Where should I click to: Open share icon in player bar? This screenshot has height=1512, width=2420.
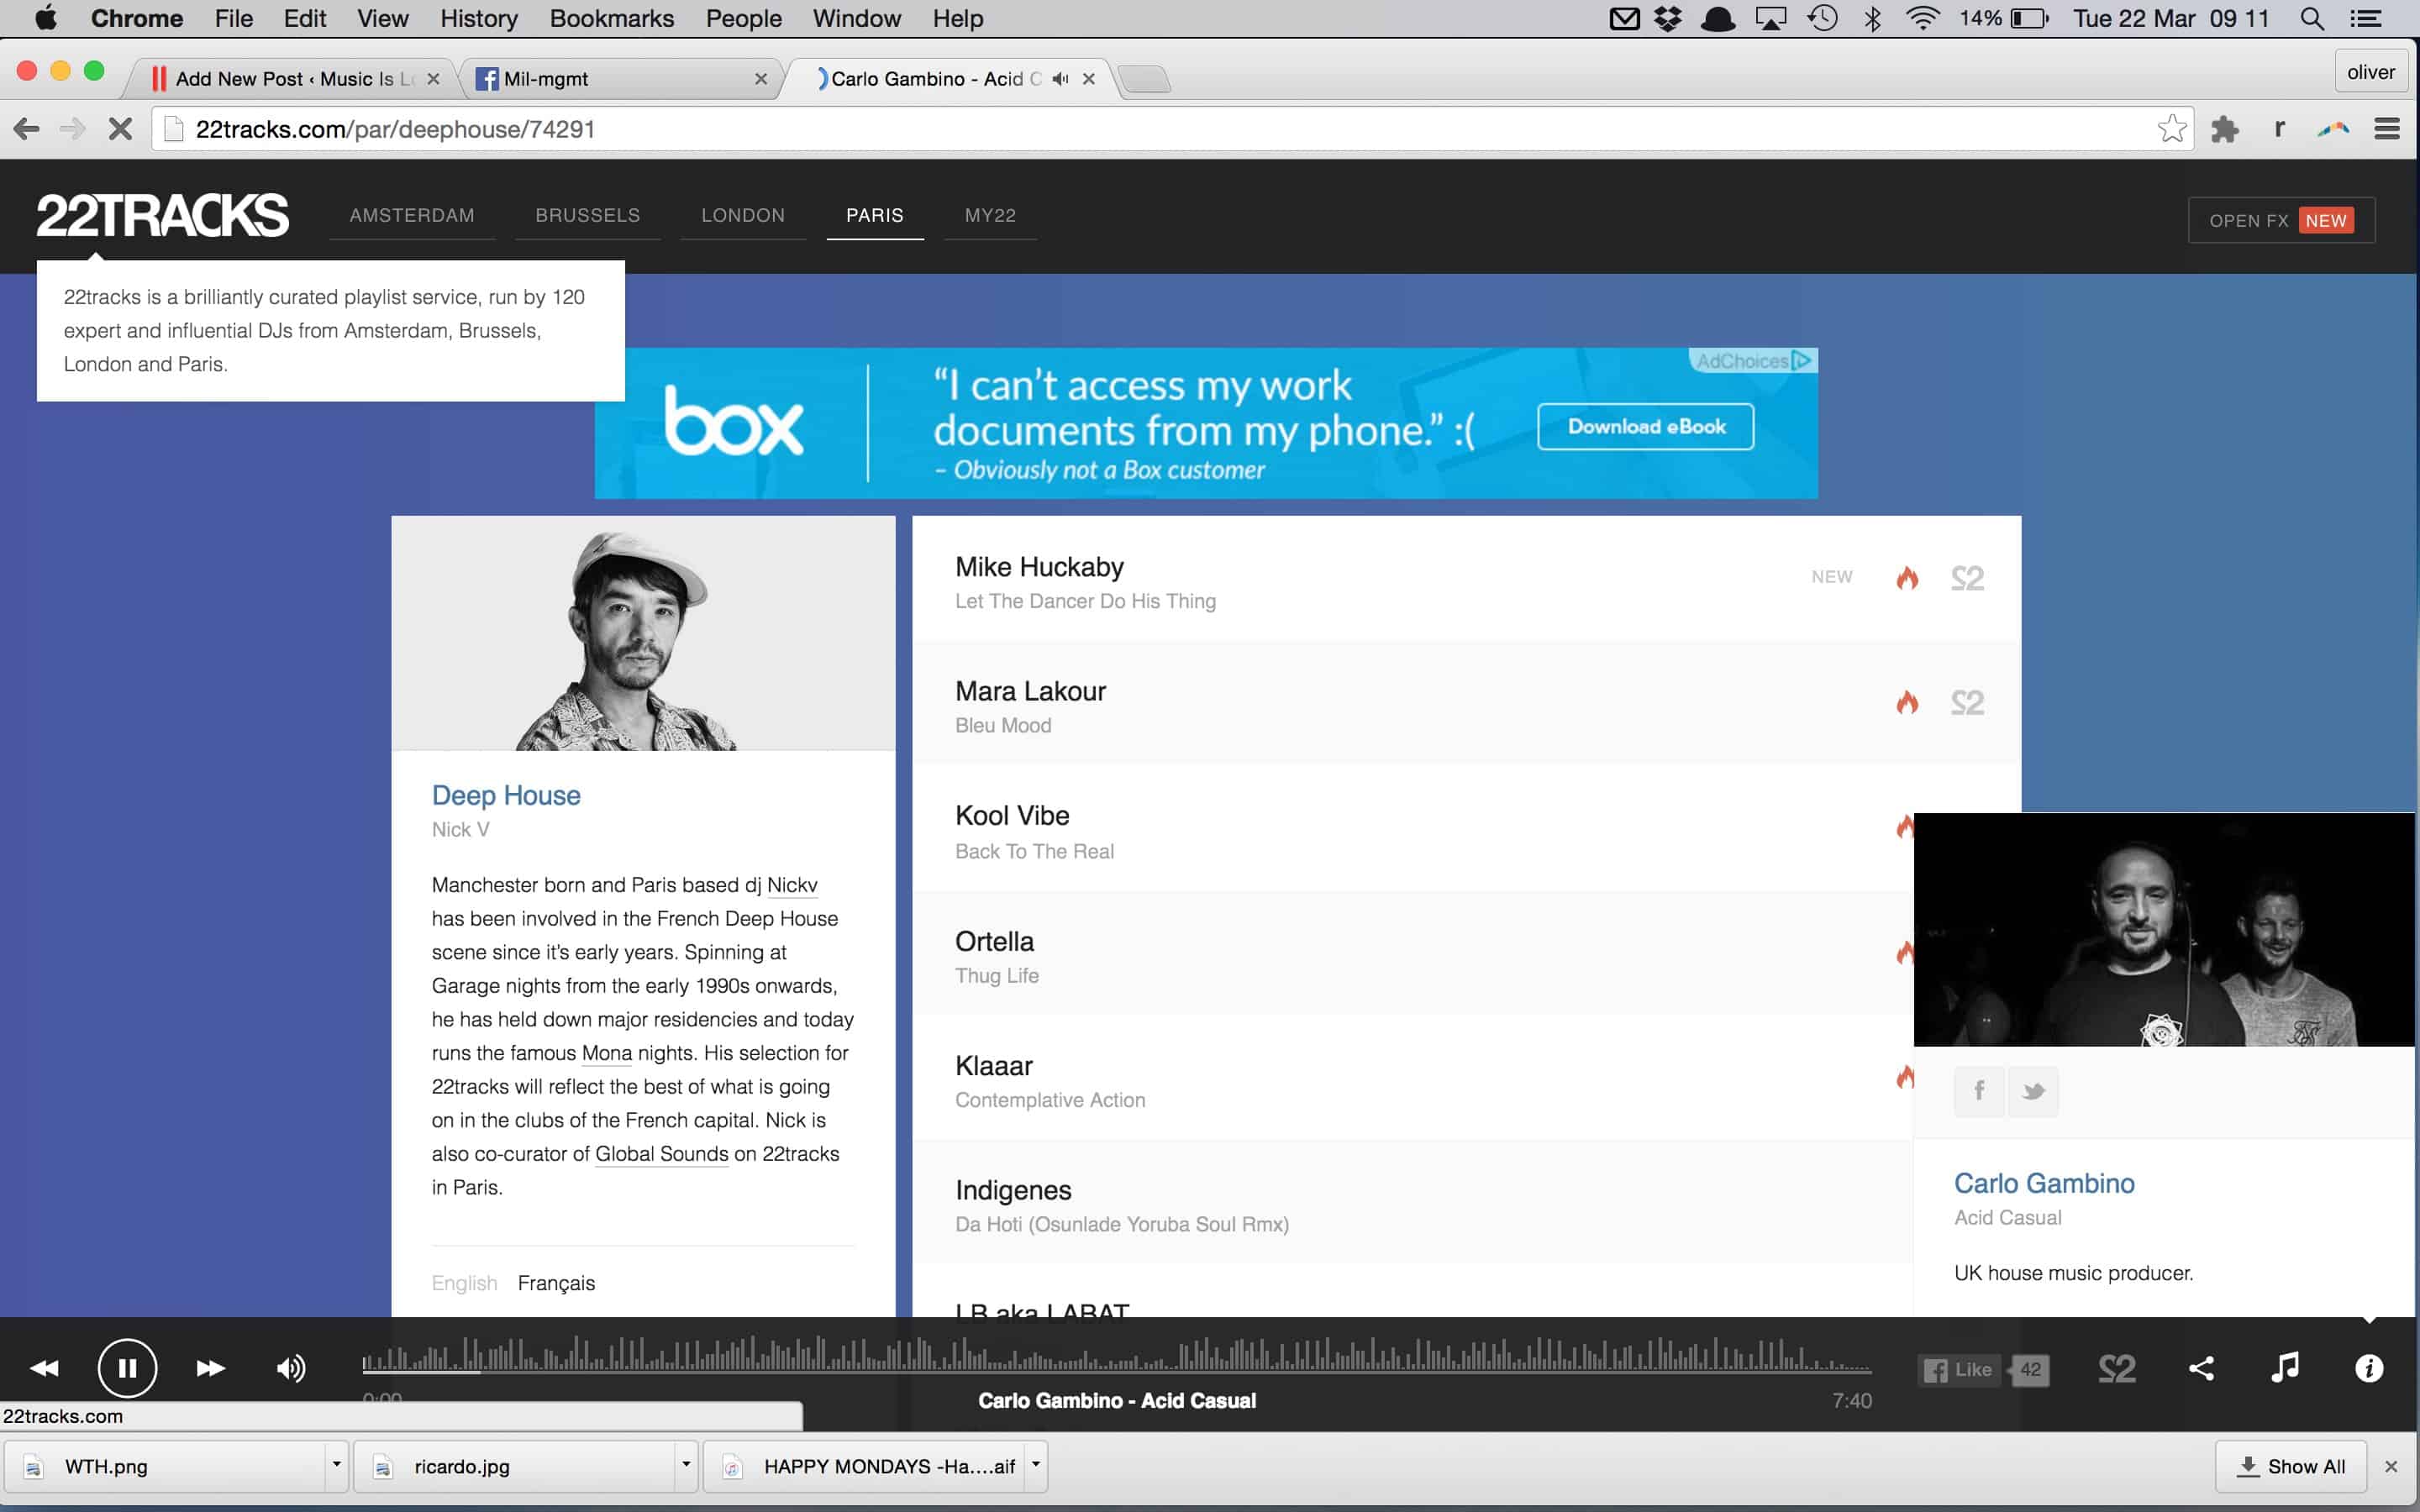click(2201, 1368)
